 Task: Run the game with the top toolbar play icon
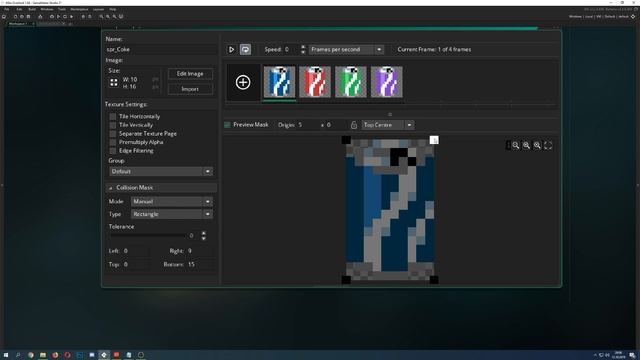58,17
